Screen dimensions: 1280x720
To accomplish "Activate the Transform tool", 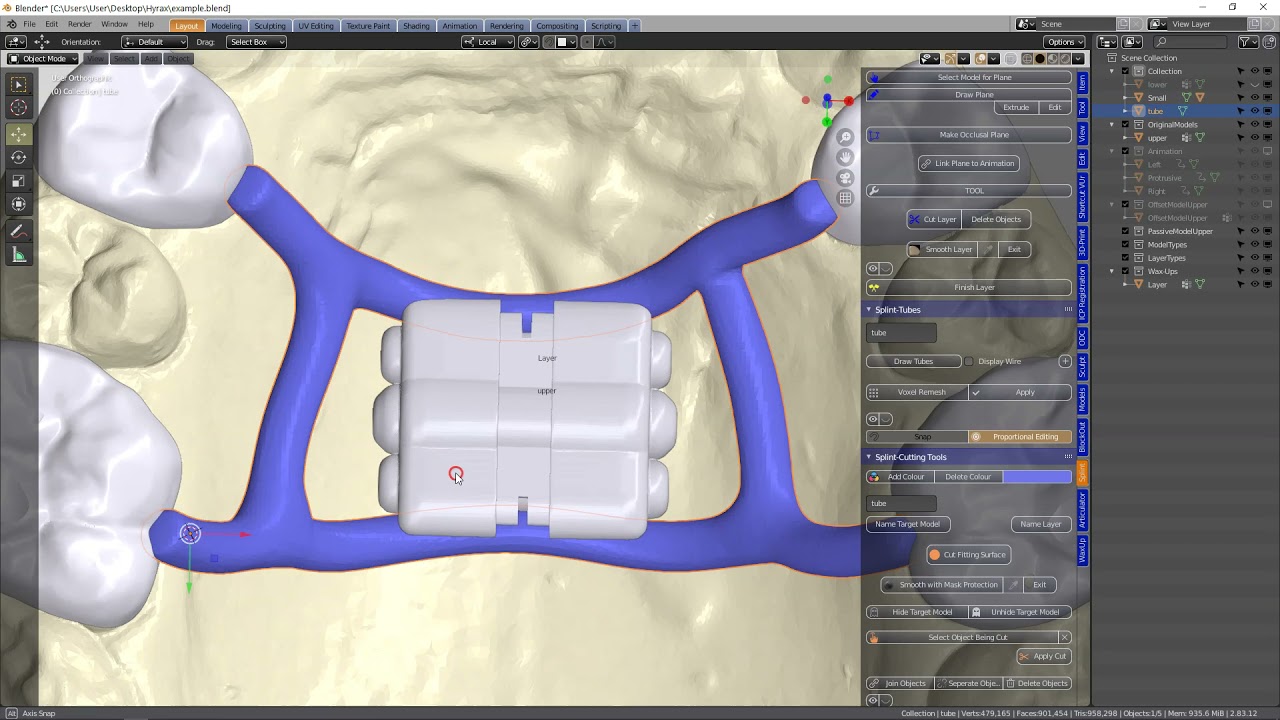I will click(19, 204).
